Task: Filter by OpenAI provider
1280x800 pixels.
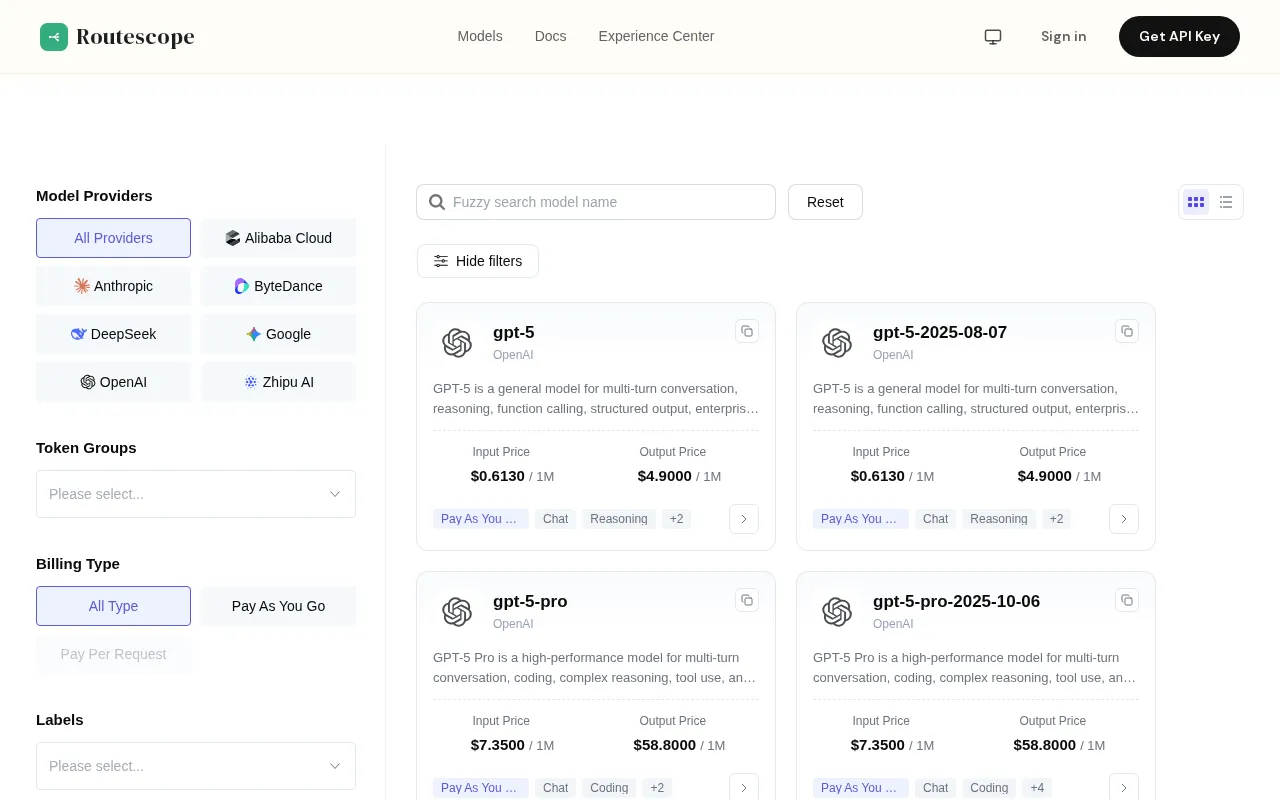Action: point(113,382)
